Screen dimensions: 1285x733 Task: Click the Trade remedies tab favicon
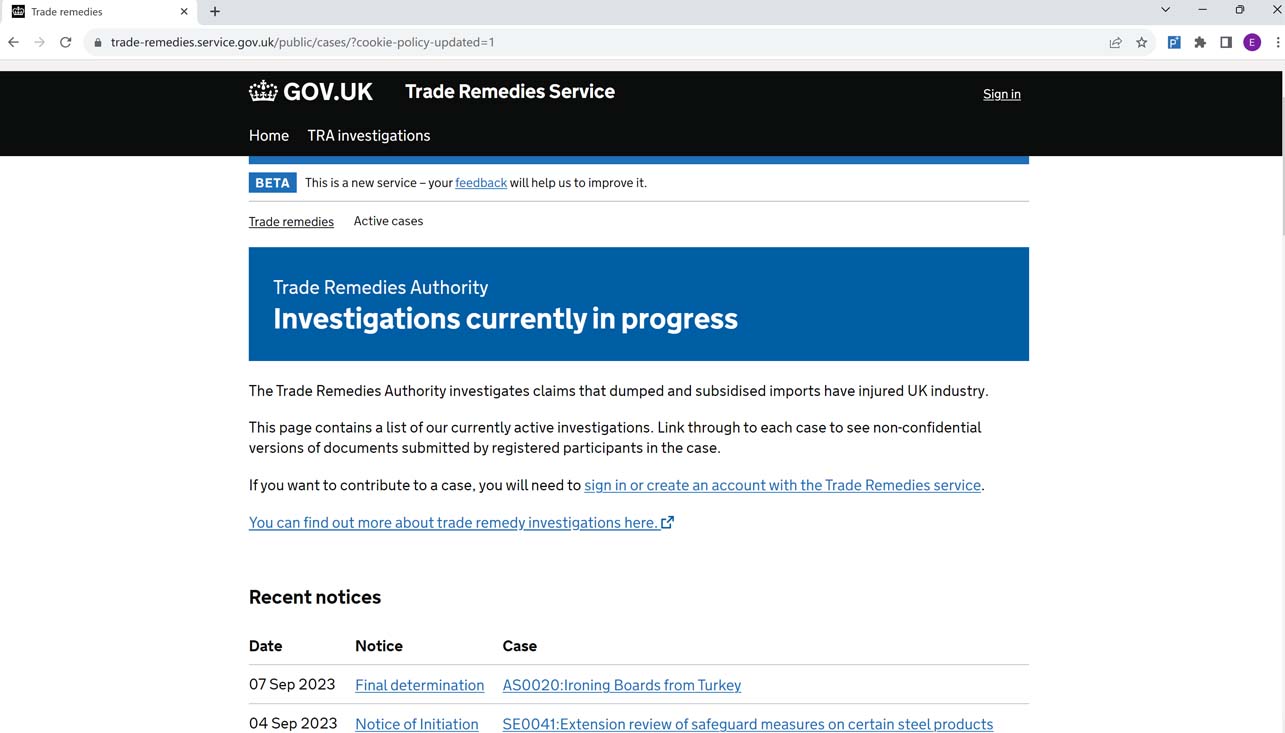(18, 12)
